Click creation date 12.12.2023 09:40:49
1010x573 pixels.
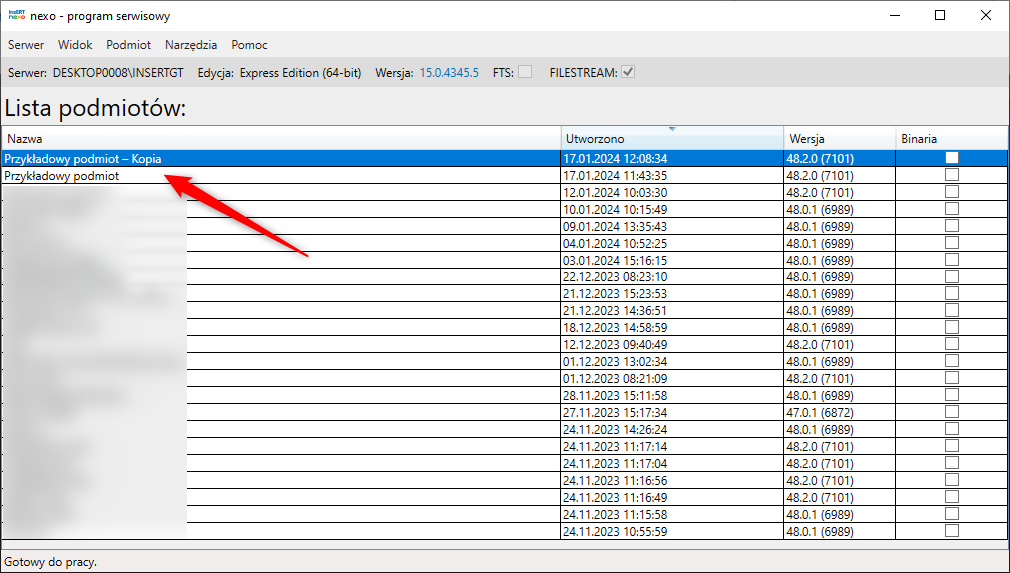[615, 344]
